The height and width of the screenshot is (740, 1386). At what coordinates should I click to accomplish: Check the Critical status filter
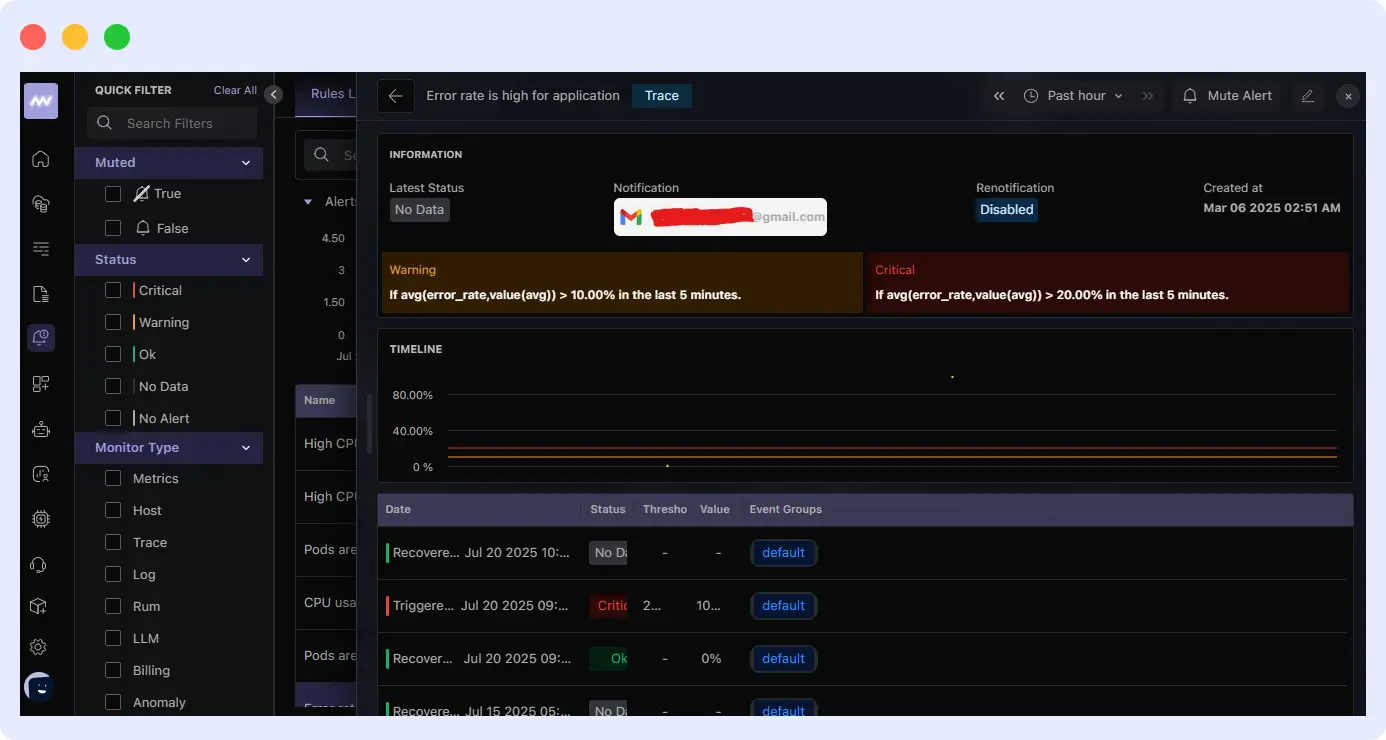[113, 290]
